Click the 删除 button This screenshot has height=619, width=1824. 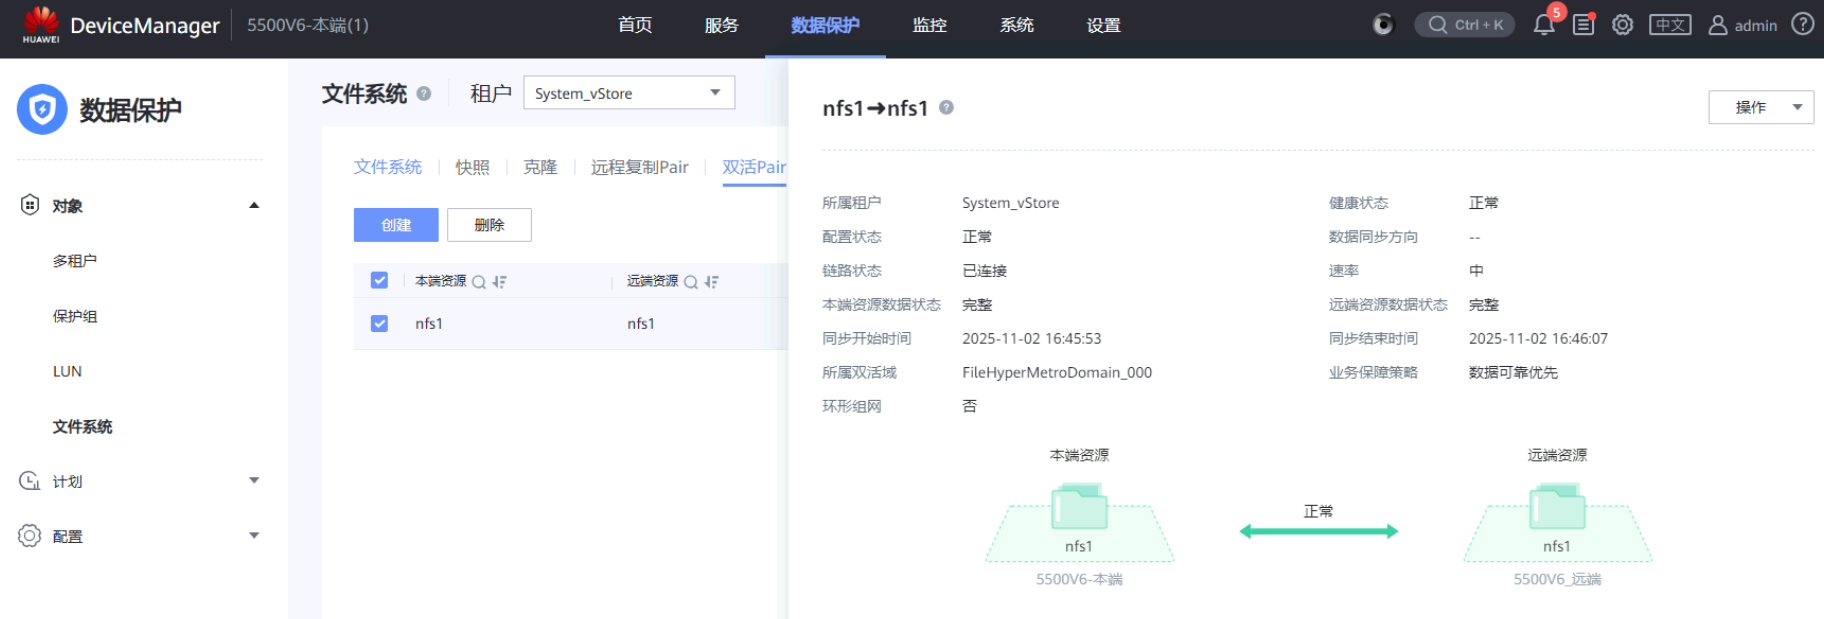point(489,225)
